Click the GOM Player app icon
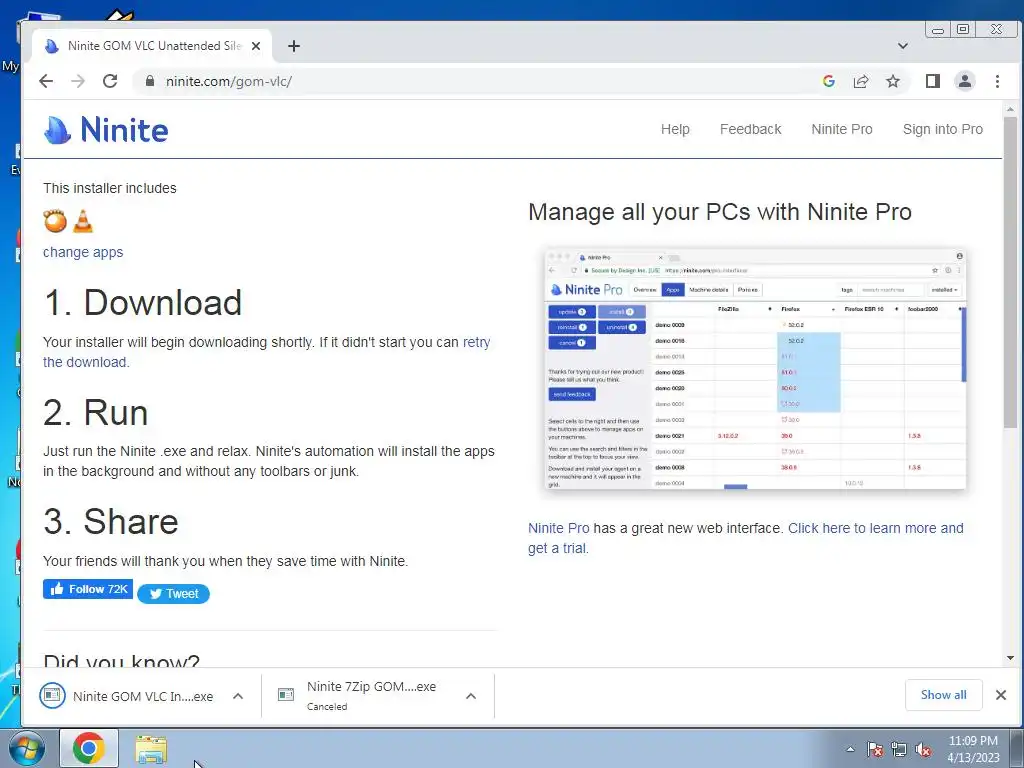Screen dimensions: 1024x768 [55, 221]
